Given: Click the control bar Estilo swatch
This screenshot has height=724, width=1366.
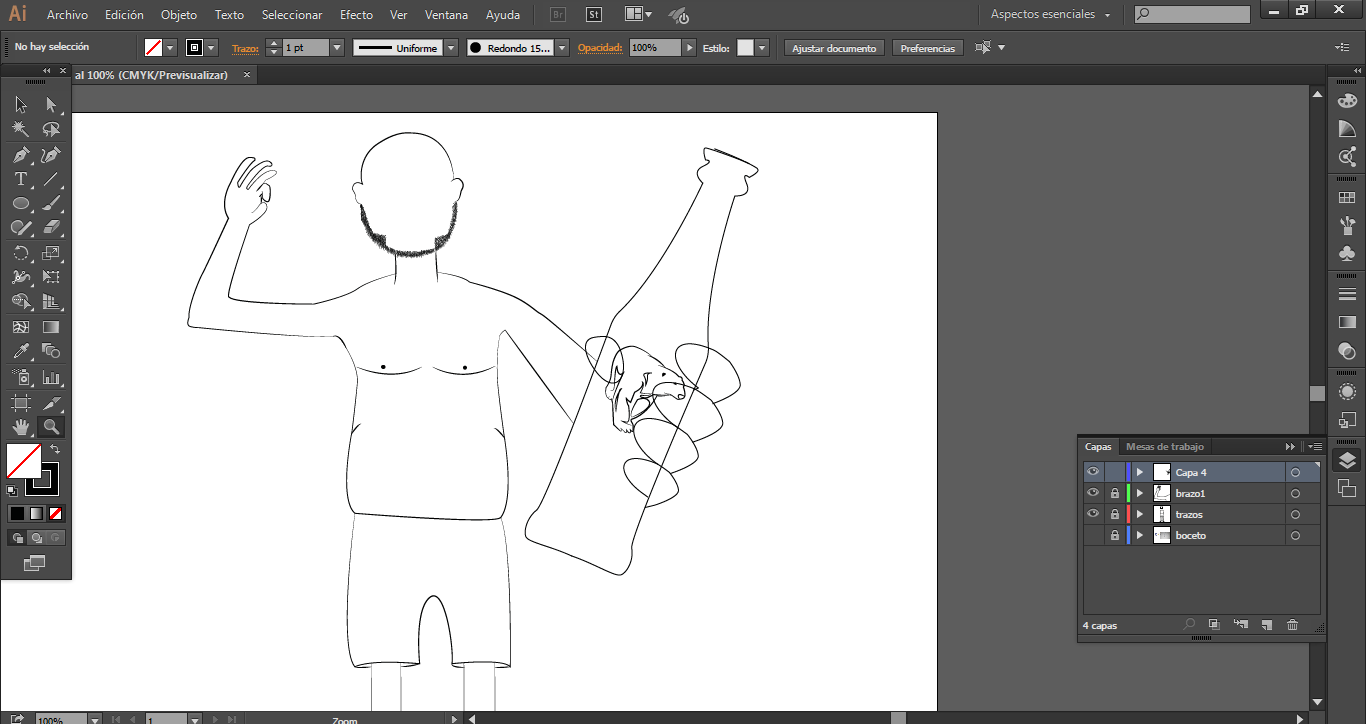Looking at the screenshot, I should [745, 48].
